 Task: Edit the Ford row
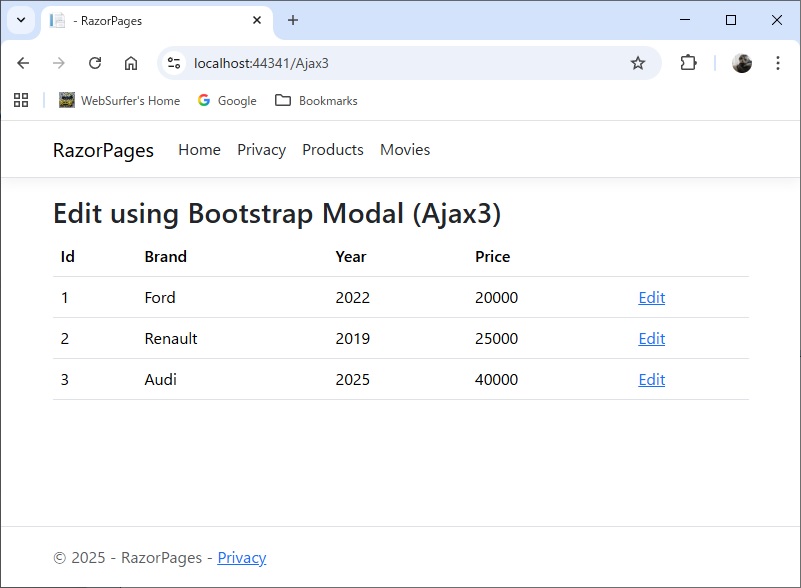coord(651,297)
